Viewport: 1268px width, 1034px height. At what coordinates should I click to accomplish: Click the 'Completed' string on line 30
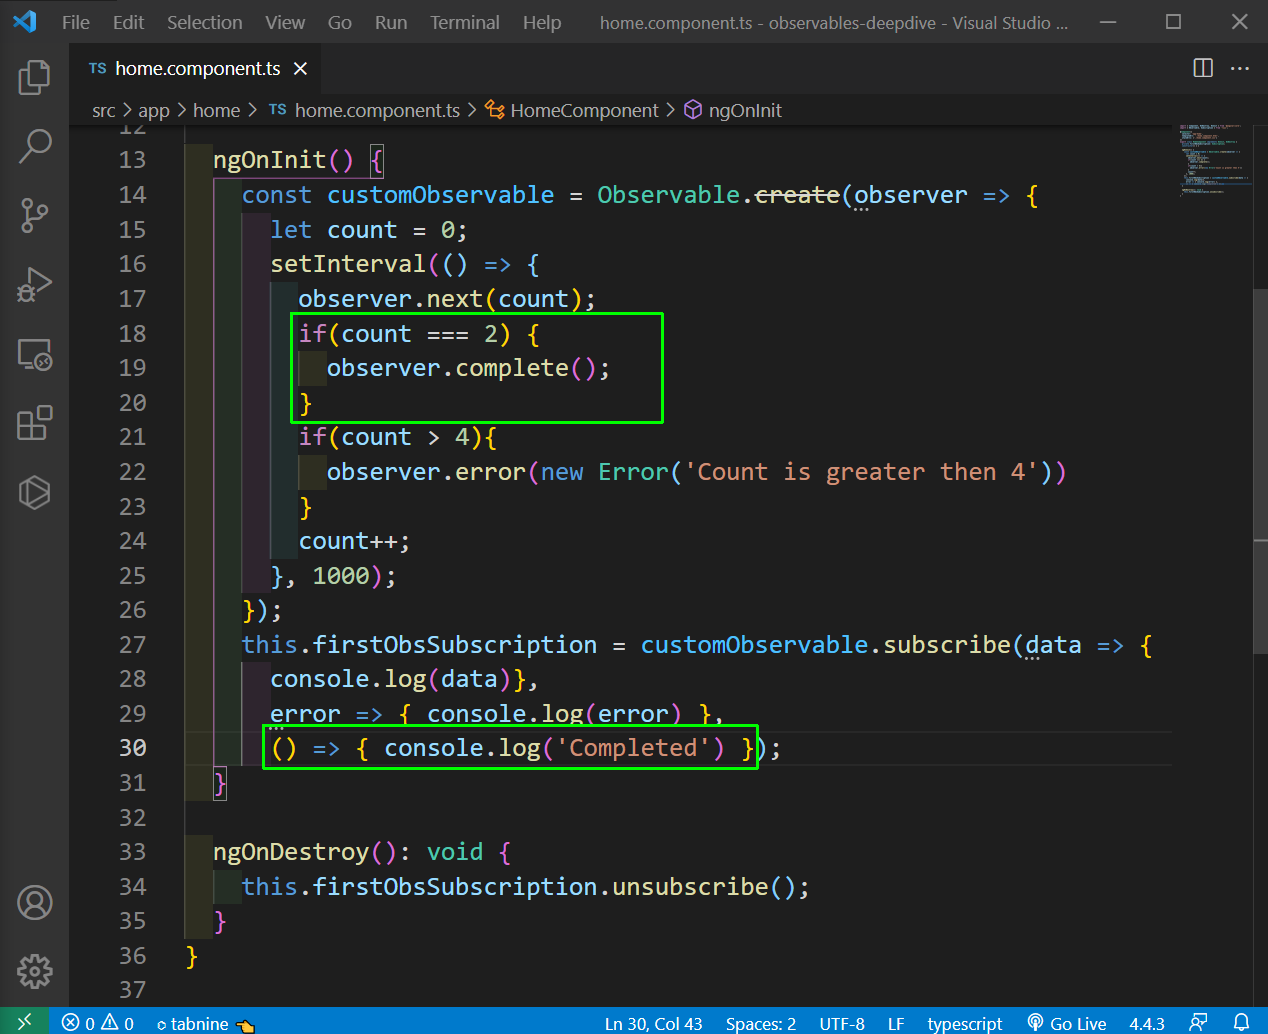[x=633, y=748]
